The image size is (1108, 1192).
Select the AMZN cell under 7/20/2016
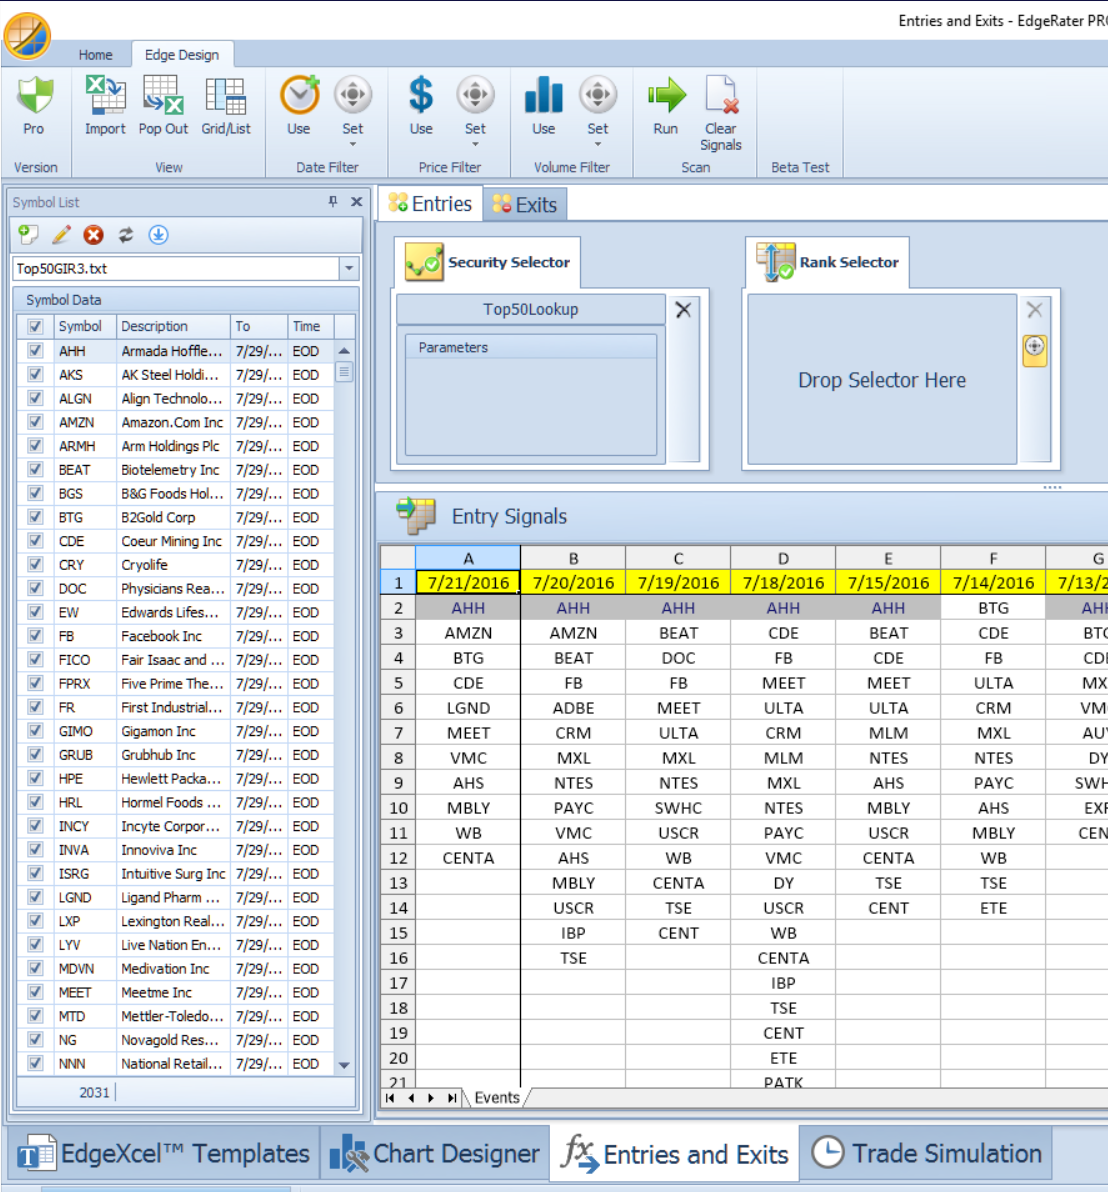point(573,632)
